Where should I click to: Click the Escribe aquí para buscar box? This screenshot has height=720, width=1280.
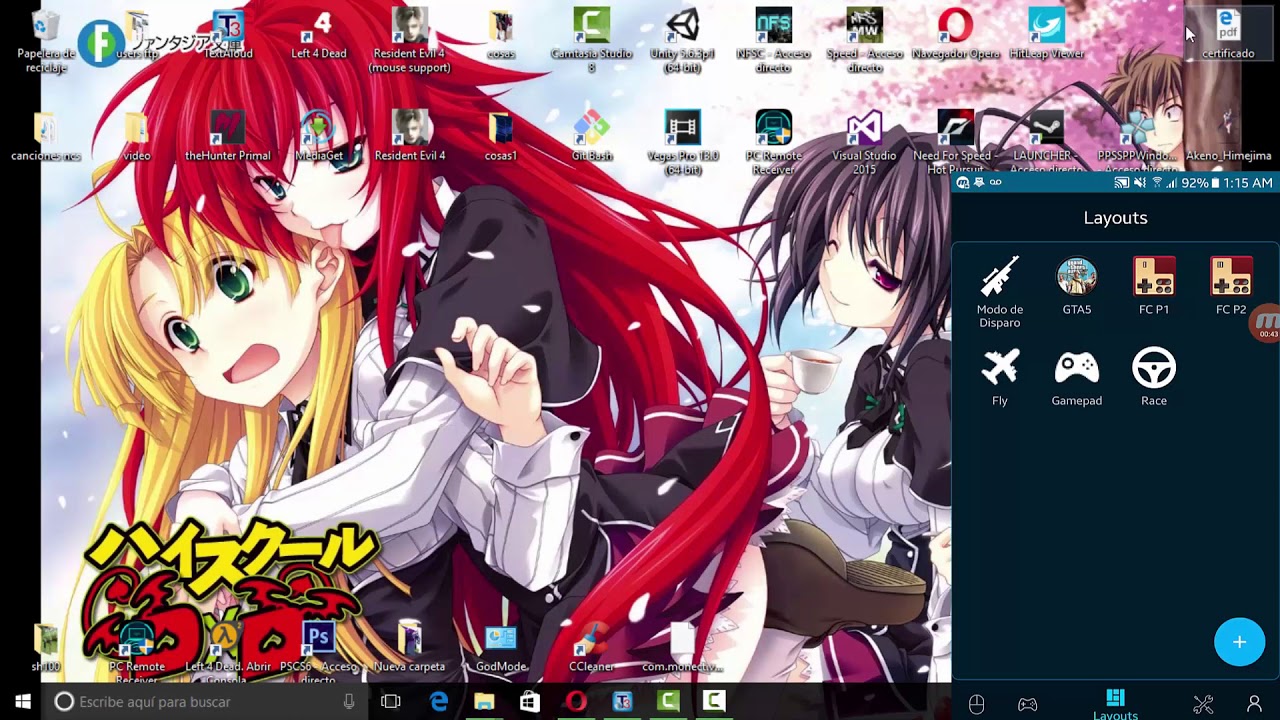tap(206, 702)
